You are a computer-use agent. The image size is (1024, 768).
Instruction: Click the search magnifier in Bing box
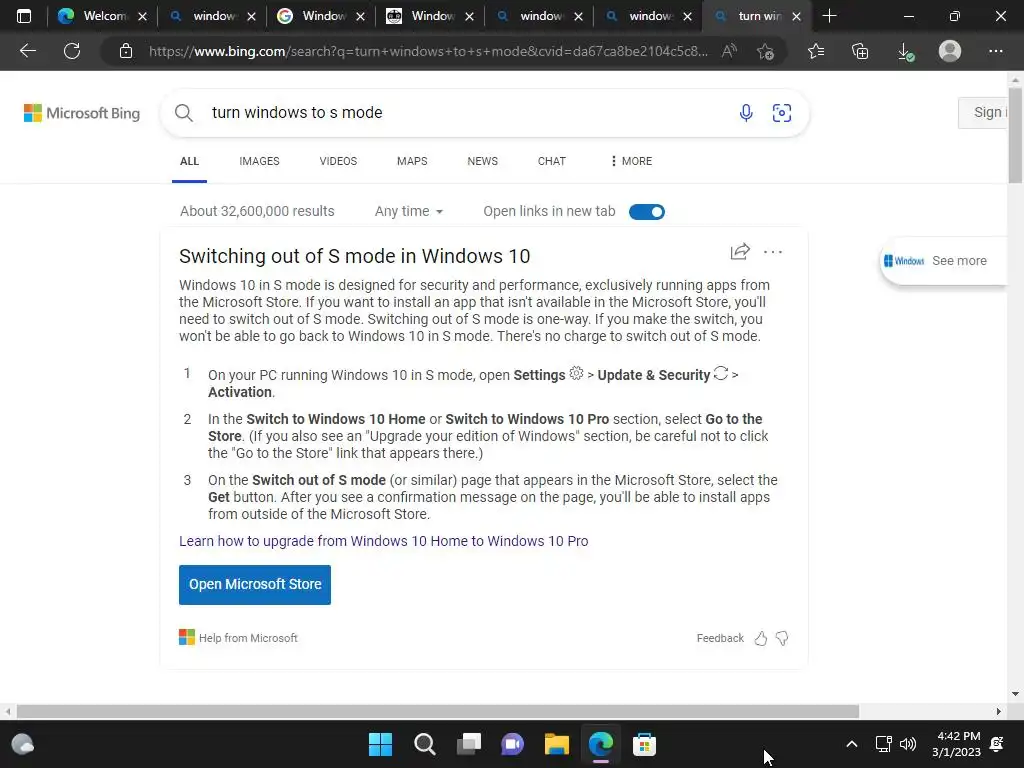[184, 113]
